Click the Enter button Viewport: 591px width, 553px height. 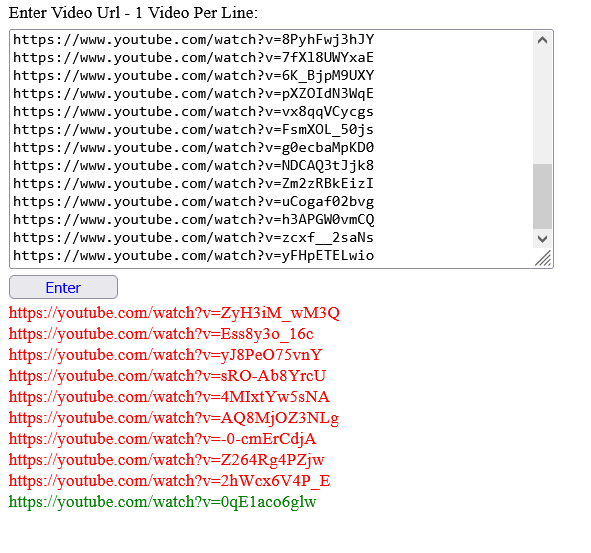63,287
